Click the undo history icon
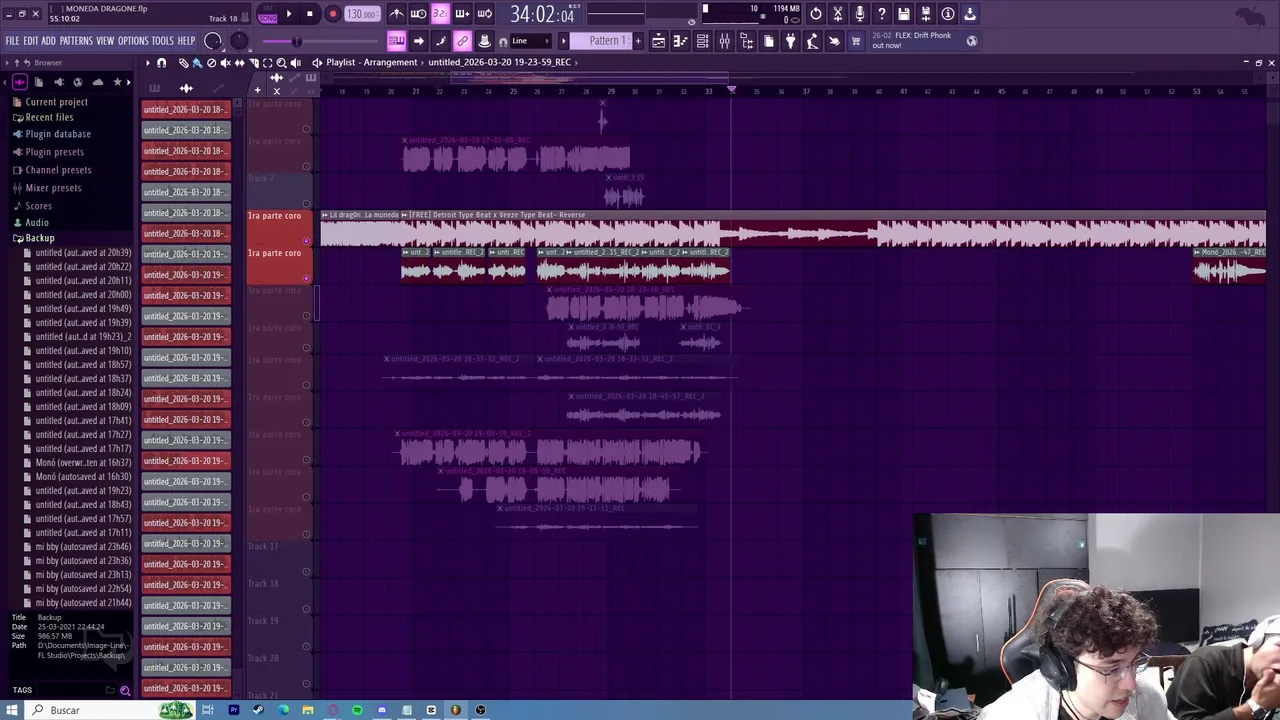Screen dimensions: 1280x720 point(816,14)
